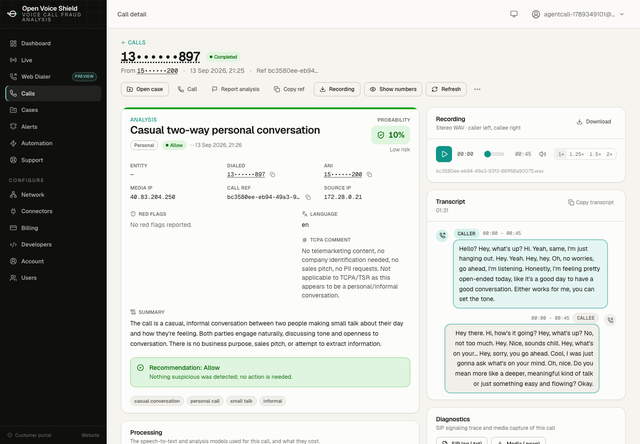Open Account settings
The width and height of the screenshot is (640, 444).
click(x=53, y=261)
